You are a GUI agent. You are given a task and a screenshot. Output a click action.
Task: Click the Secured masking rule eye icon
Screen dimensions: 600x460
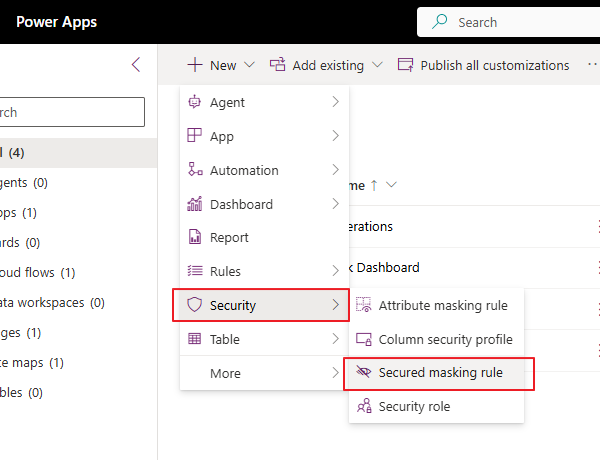point(364,372)
